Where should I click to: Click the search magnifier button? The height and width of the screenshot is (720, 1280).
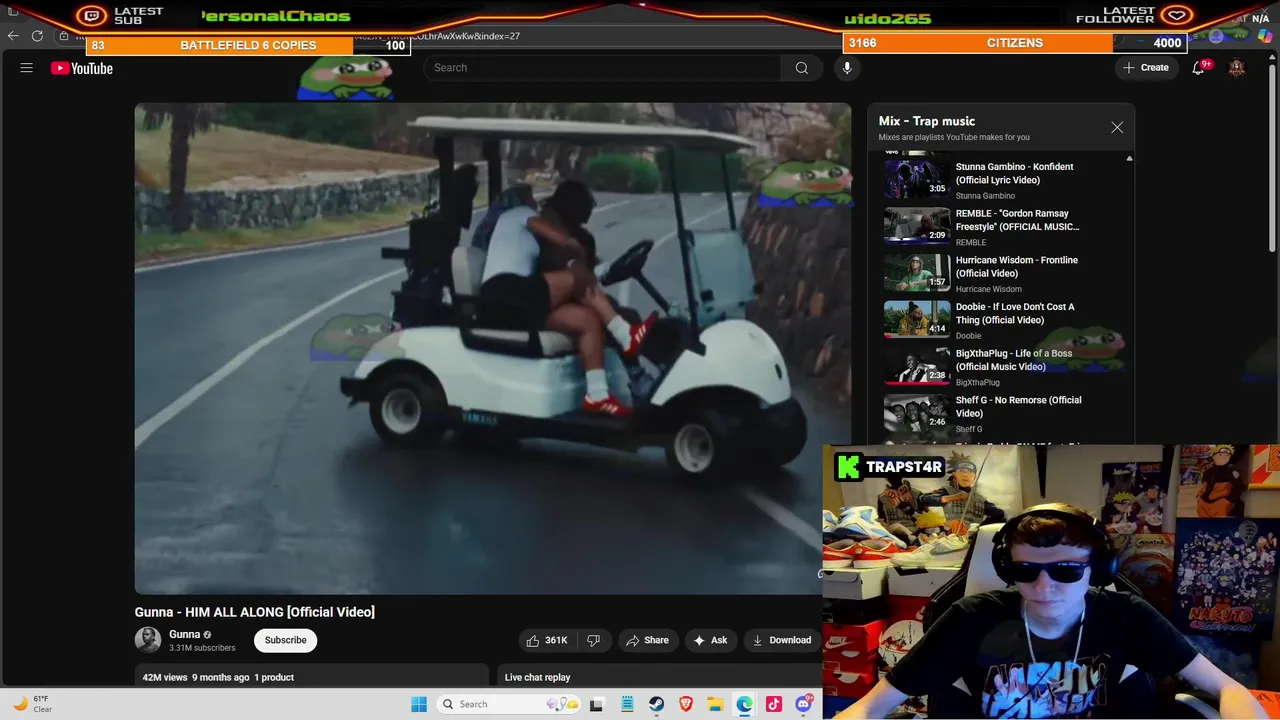click(x=801, y=68)
